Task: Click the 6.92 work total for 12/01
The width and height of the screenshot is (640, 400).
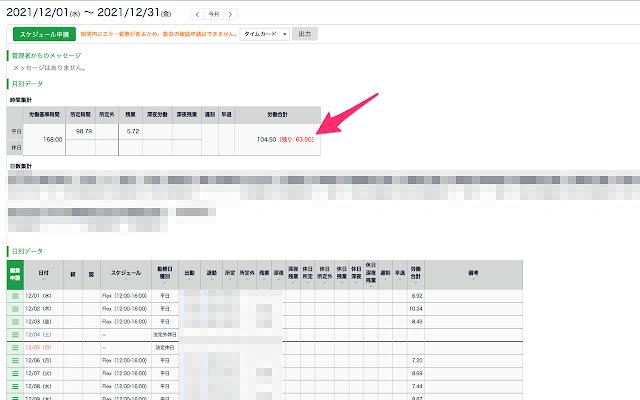Action: tap(417, 296)
